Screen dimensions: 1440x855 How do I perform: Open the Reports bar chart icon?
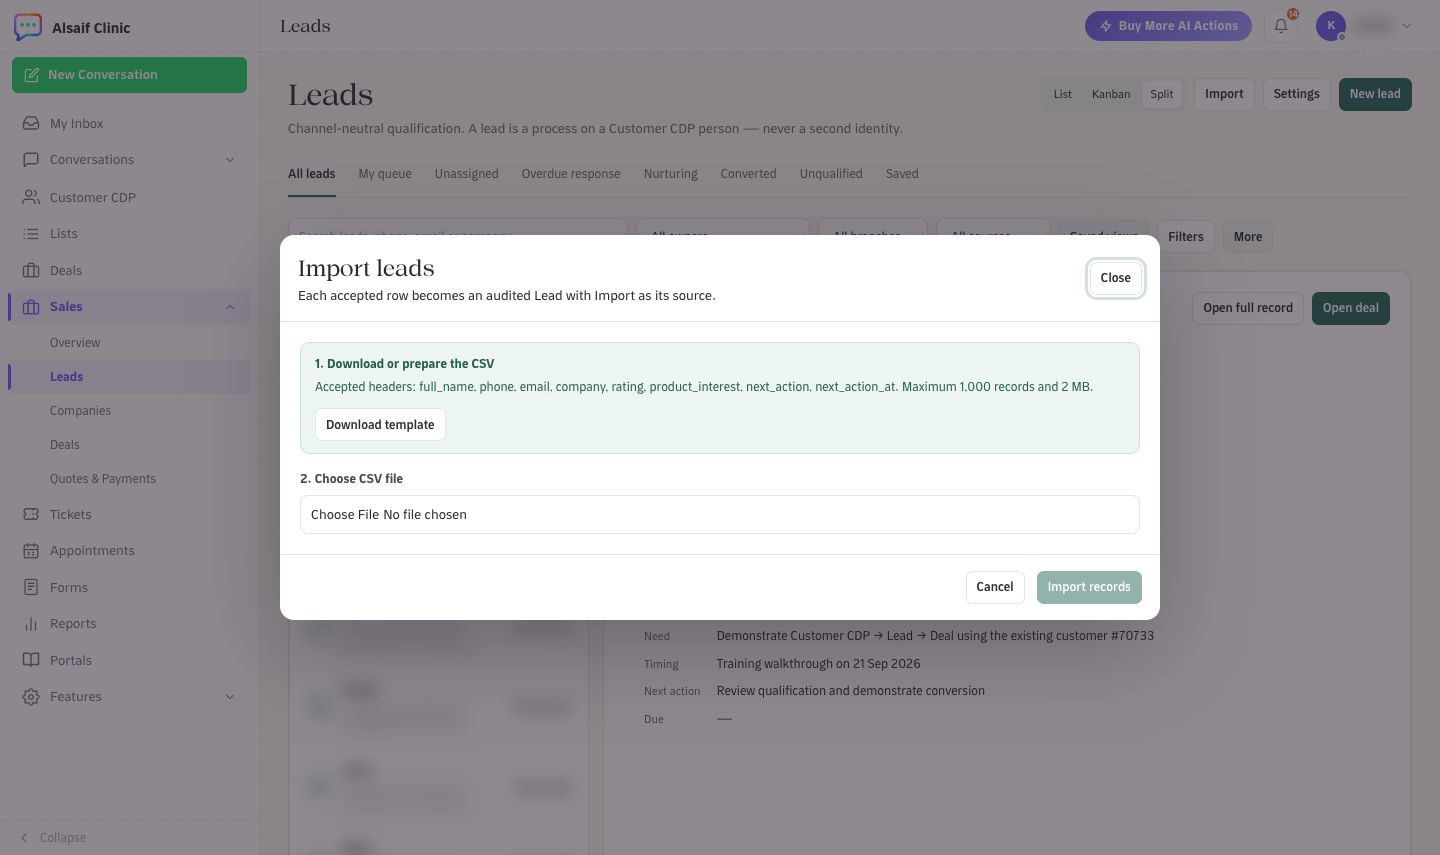31,624
